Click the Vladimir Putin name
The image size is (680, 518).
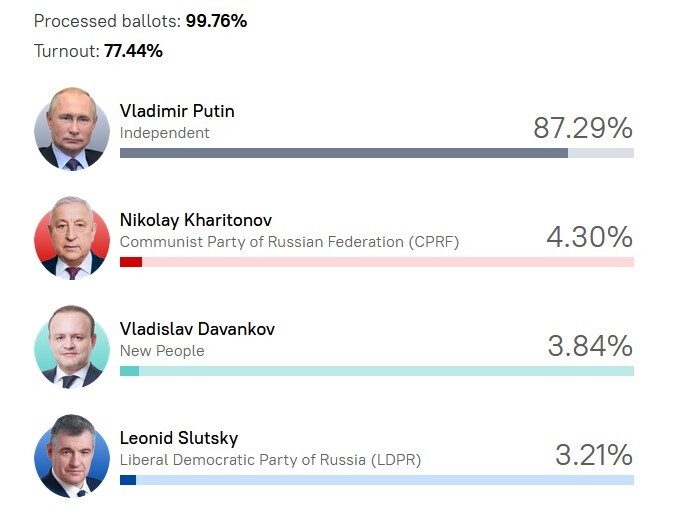[177, 111]
